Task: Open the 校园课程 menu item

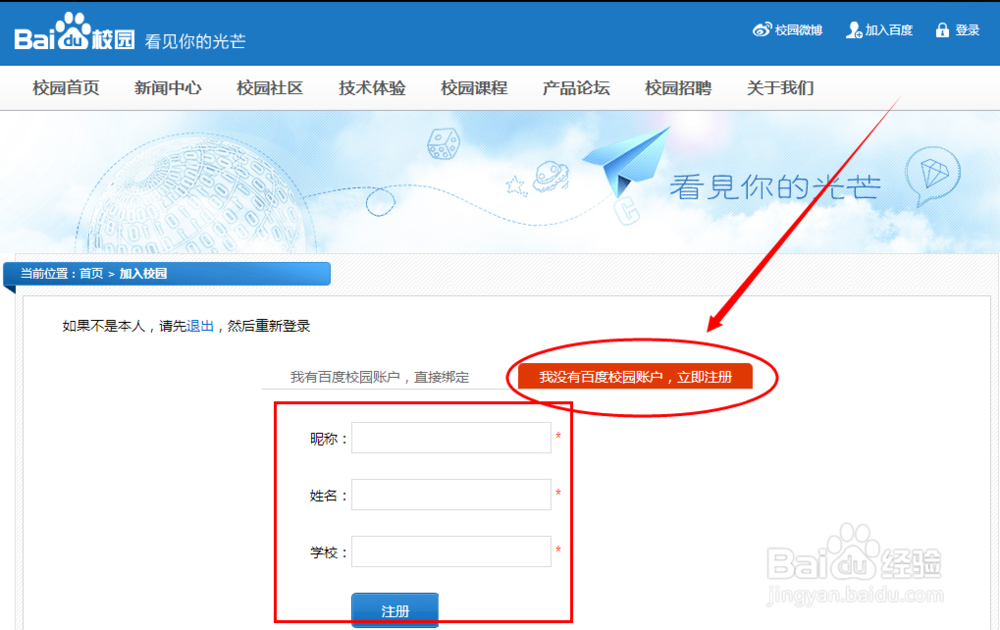Action: [x=474, y=88]
